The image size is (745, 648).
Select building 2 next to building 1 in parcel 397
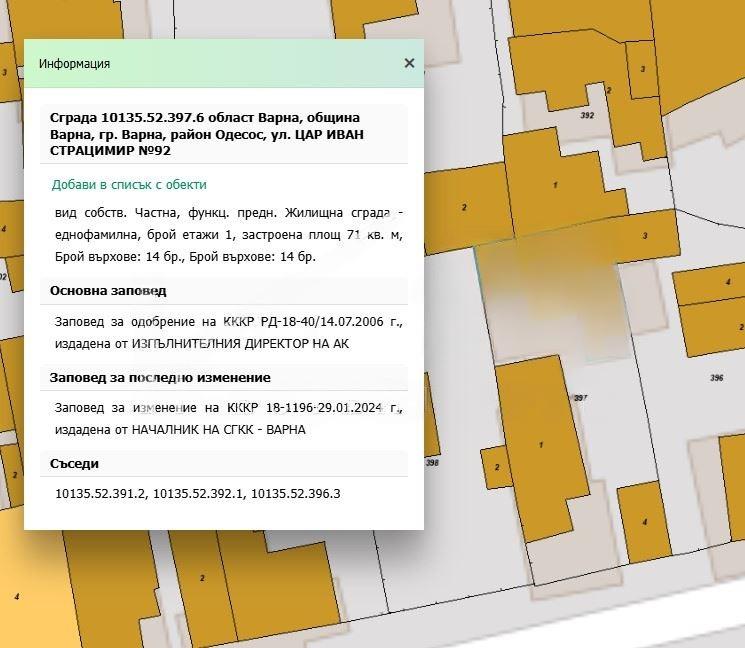tap(497, 467)
